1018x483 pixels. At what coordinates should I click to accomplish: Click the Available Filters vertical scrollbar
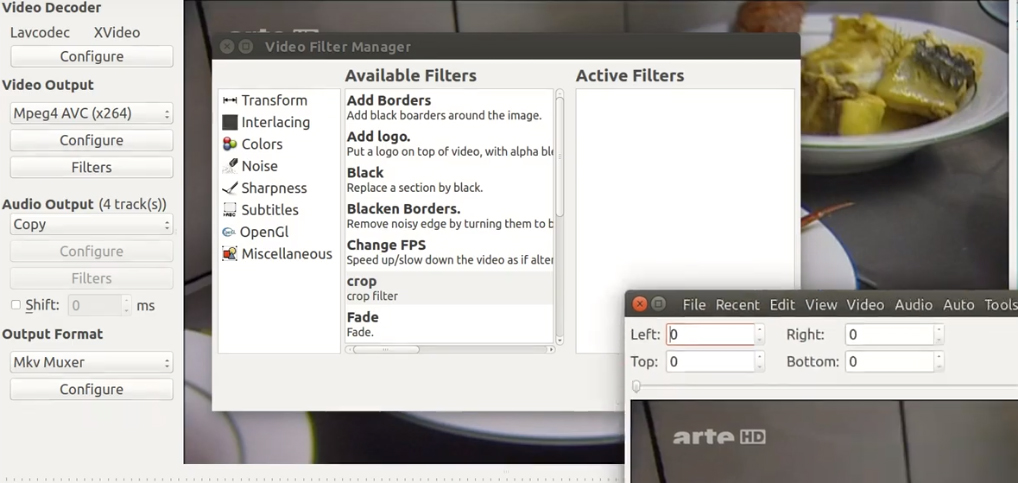560,156
